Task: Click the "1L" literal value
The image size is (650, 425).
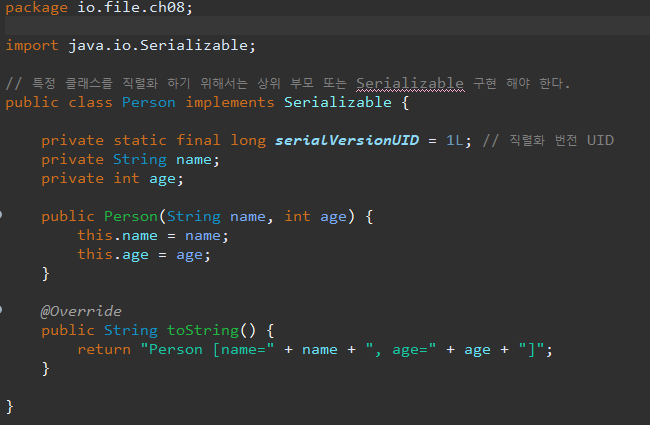Action: coord(455,140)
